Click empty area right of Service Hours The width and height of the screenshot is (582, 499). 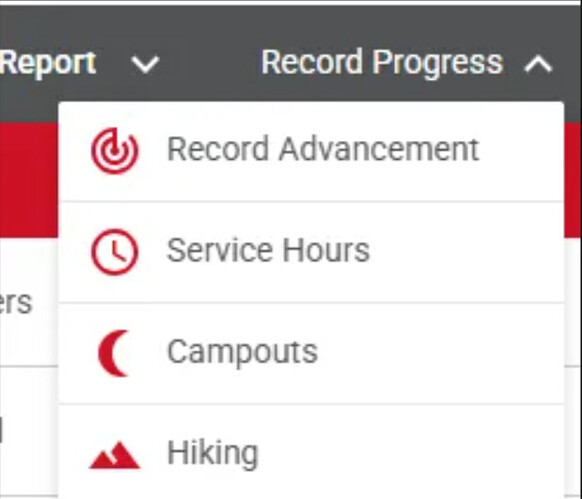tap(464, 252)
